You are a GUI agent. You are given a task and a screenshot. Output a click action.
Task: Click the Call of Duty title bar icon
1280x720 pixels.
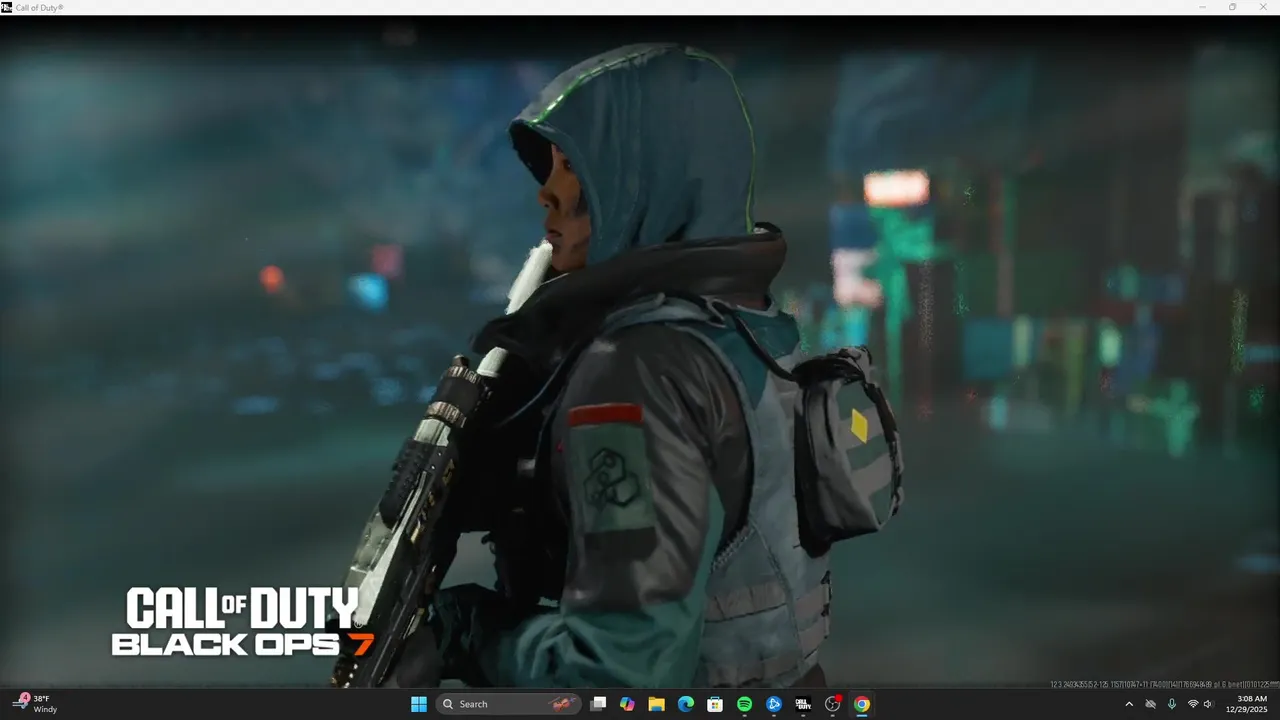click(x=6, y=7)
